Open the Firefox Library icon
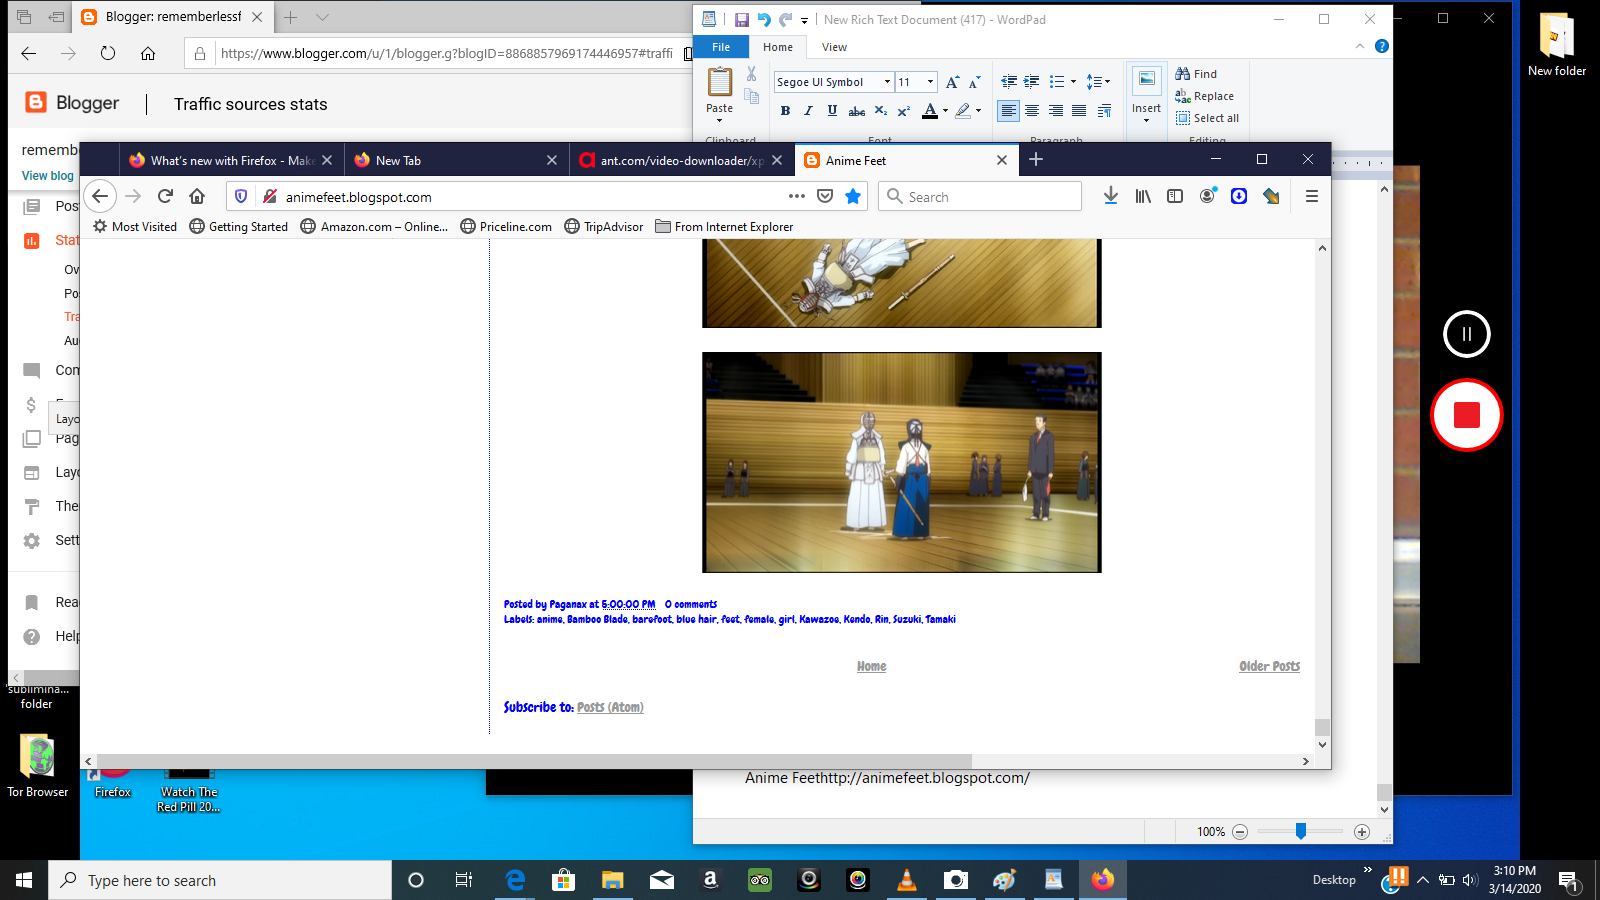1600x900 pixels. coord(1143,197)
